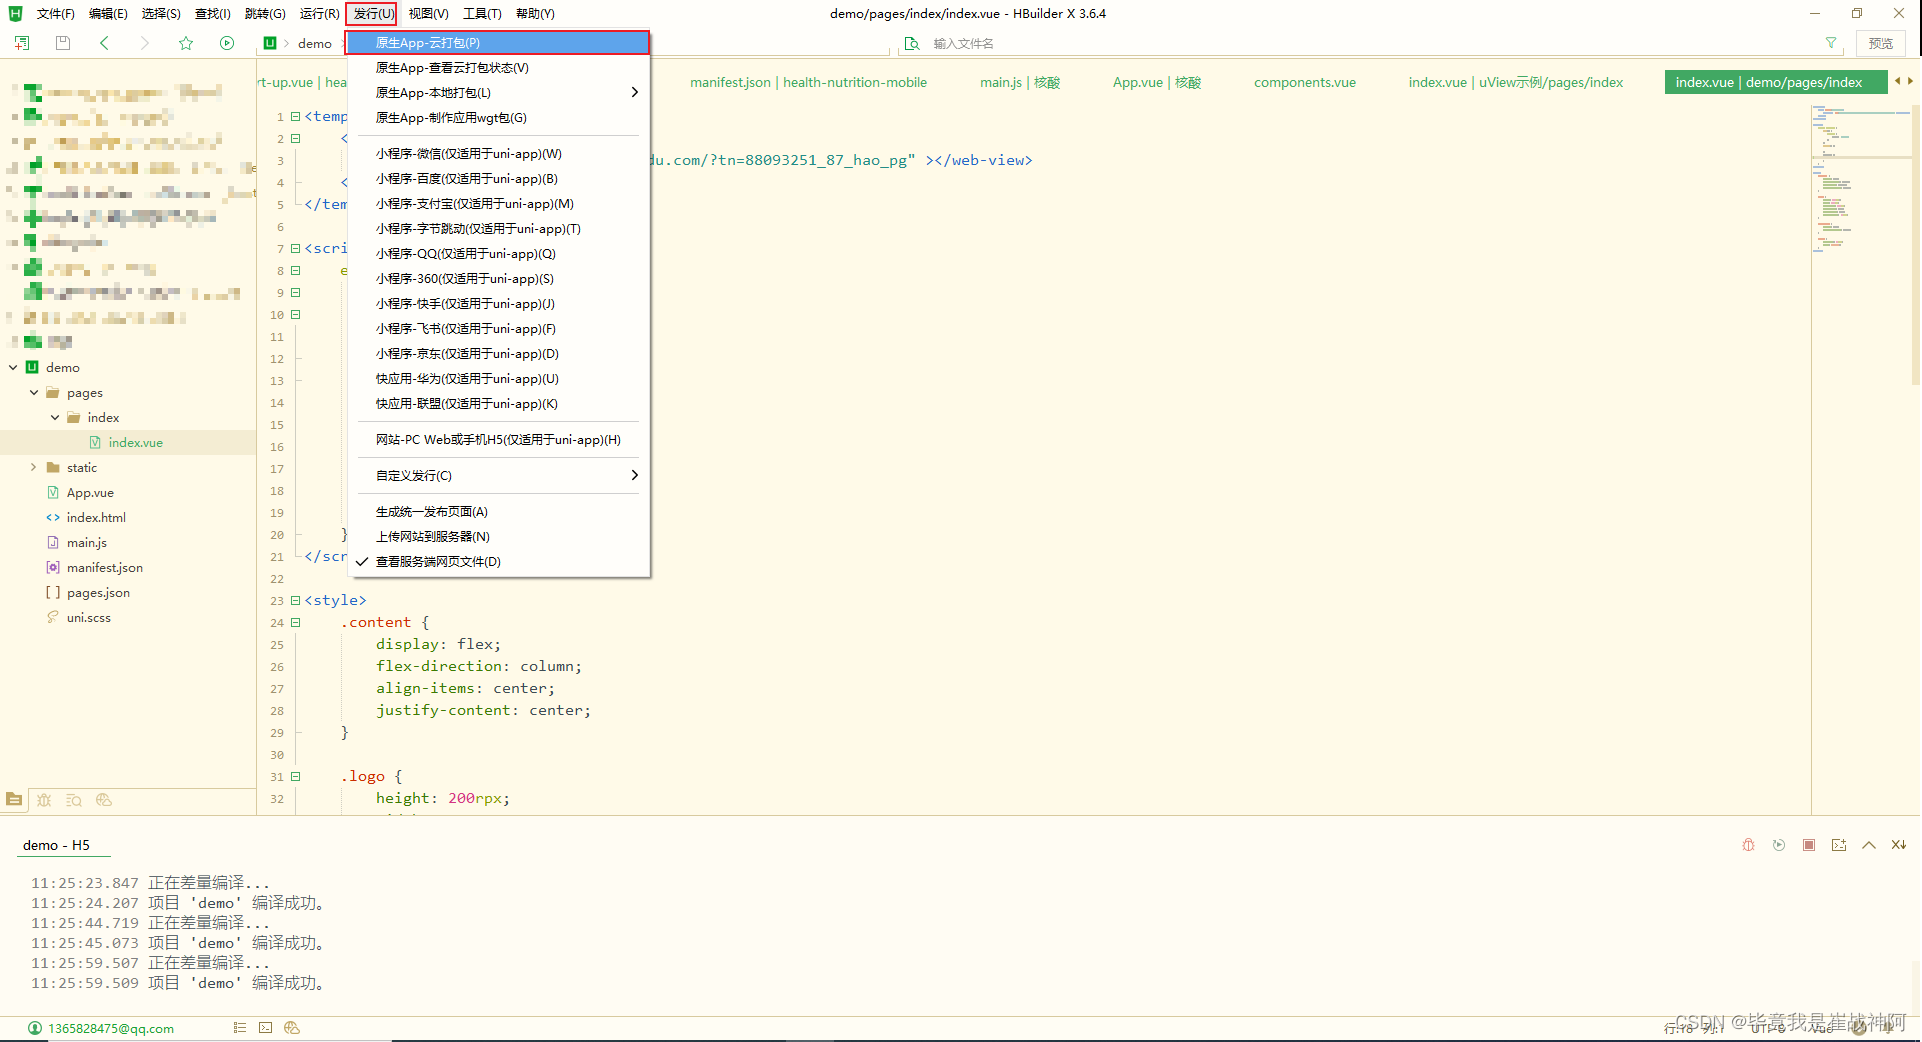Switch to components.vue tab

[1305, 83]
